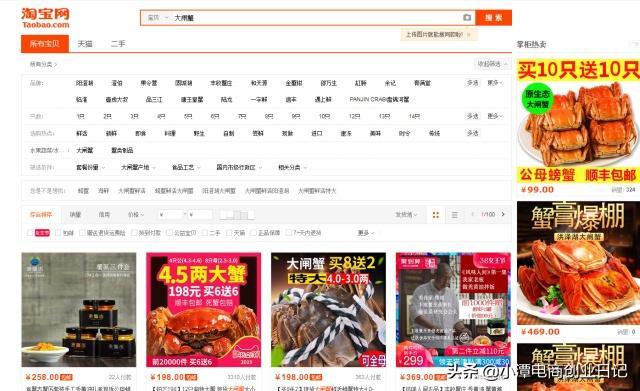
Task: Enable multi-select 多选 for brands
Action: point(472,83)
